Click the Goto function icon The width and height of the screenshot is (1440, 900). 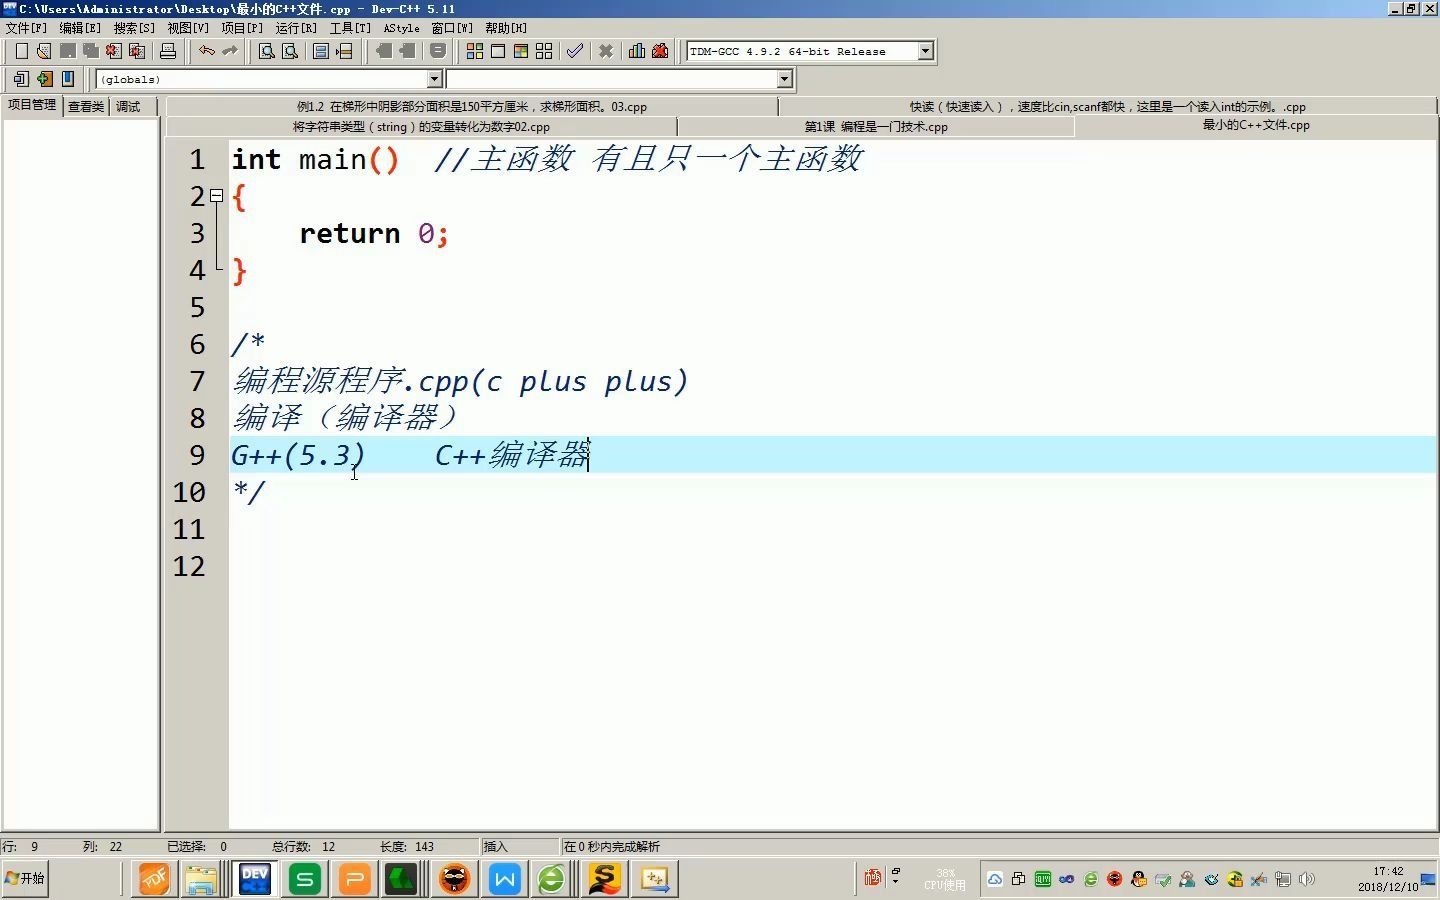pos(321,51)
